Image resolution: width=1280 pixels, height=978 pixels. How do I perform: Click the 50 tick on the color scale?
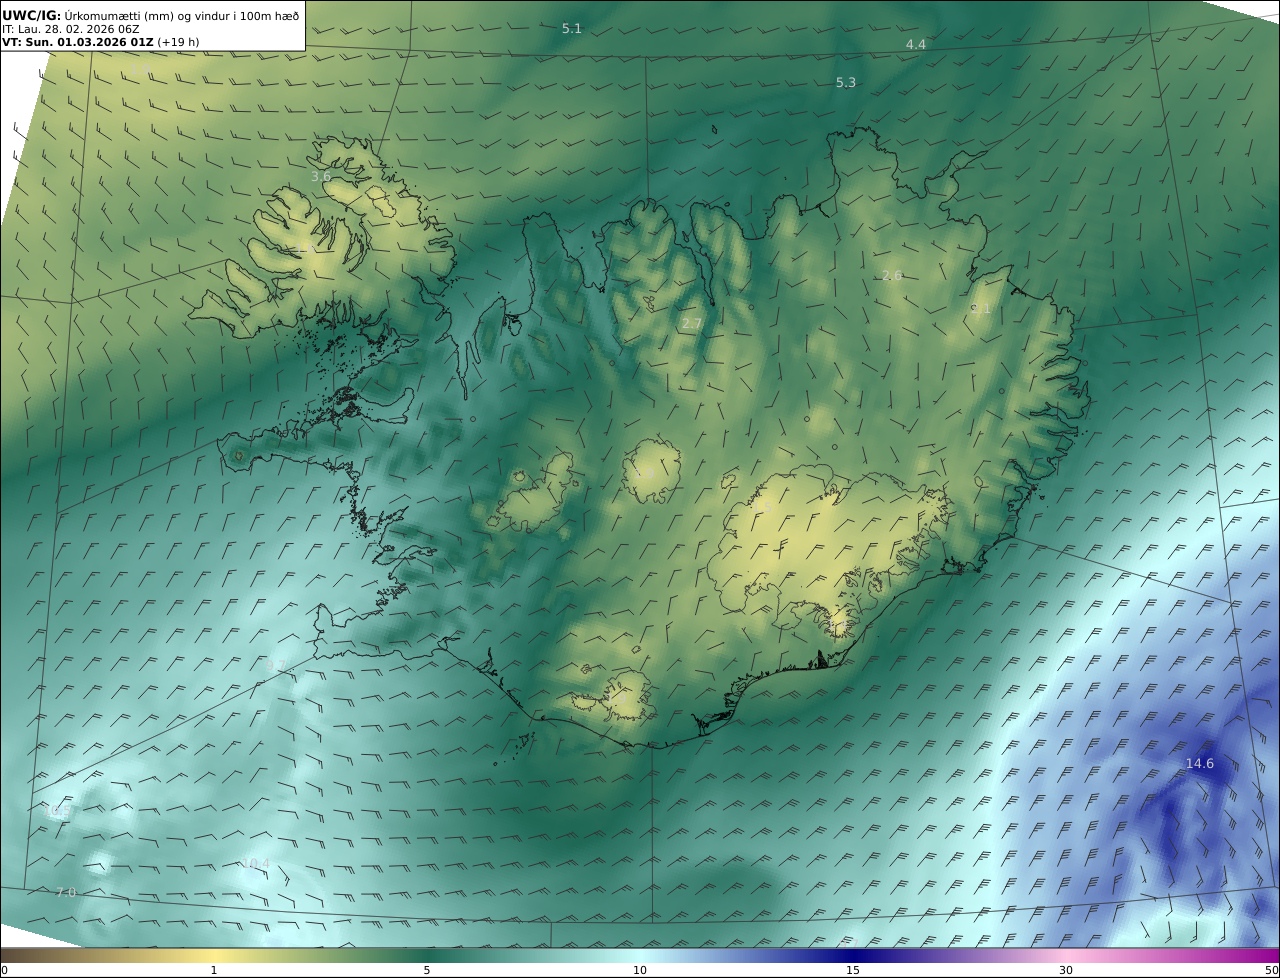click(x=1272, y=970)
